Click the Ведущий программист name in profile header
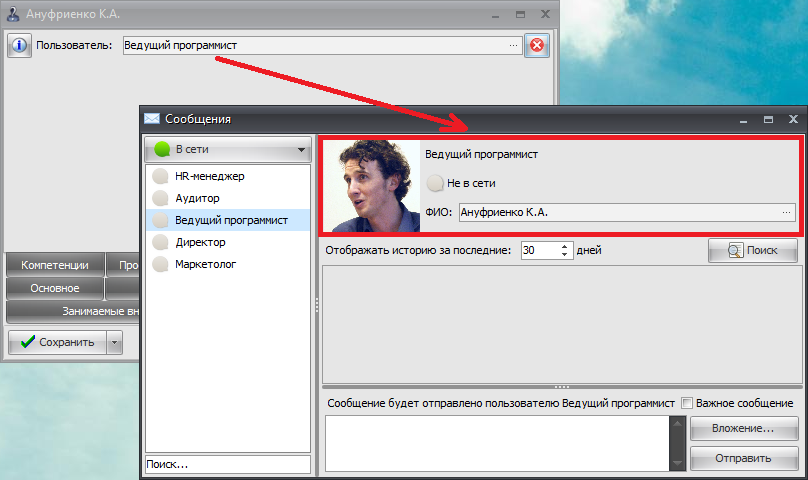The image size is (808, 480). click(x=481, y=154)
